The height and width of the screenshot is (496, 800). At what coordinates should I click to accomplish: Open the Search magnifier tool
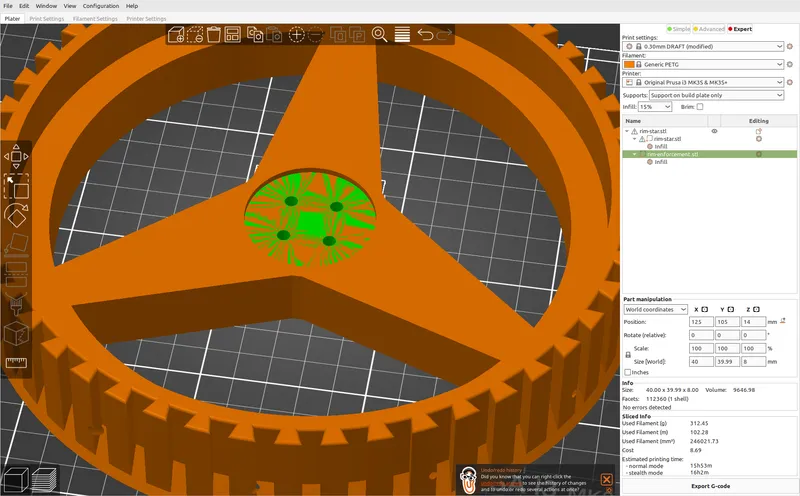[x=379, y=35]
